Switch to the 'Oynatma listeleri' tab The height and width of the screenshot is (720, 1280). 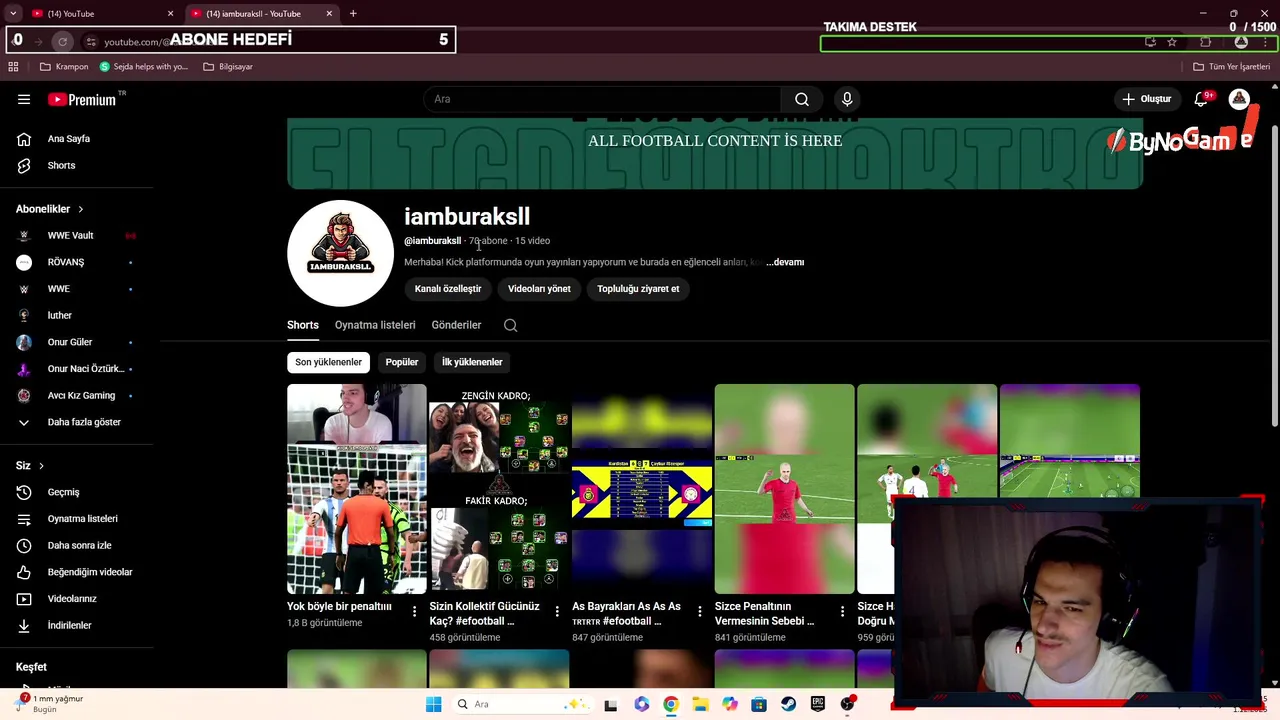coord(375,325)
